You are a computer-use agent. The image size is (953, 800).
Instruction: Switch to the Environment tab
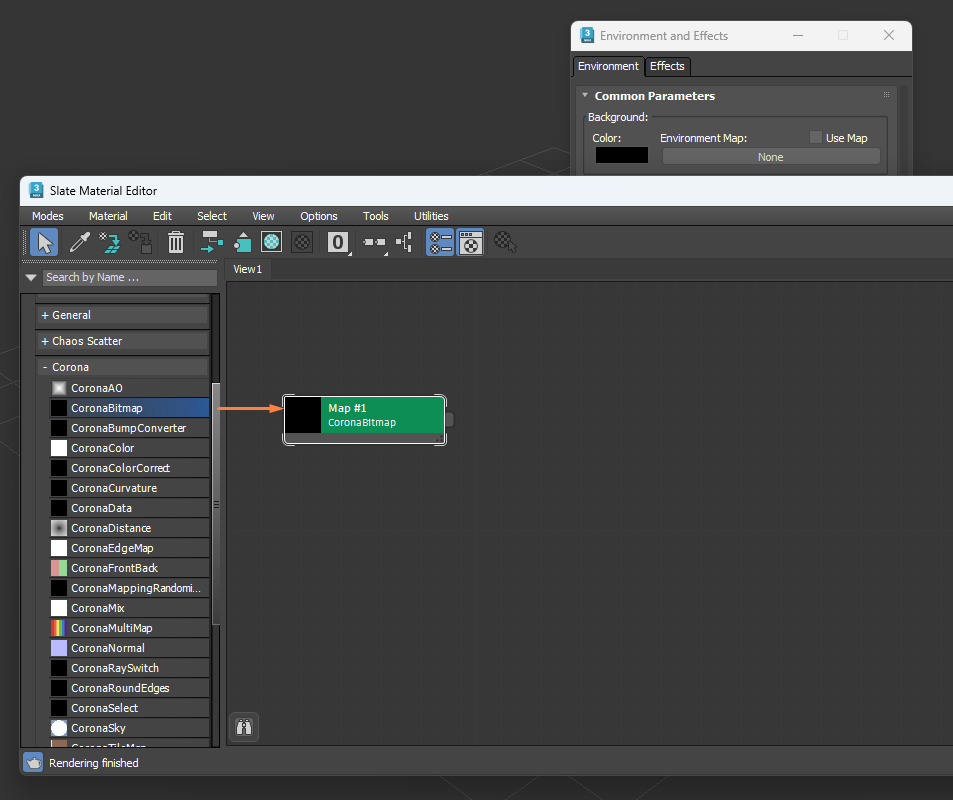(608, 66)
